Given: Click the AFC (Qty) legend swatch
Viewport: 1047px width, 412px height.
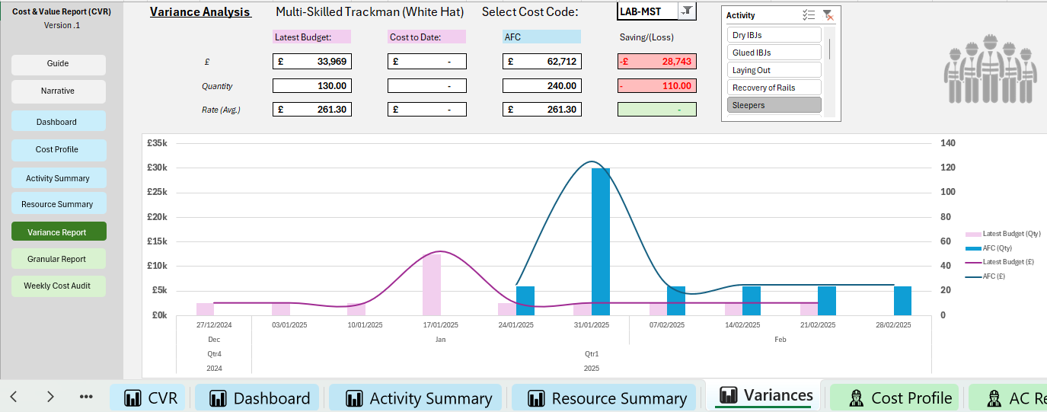Looking at the screenshot, I should point(973,248).
